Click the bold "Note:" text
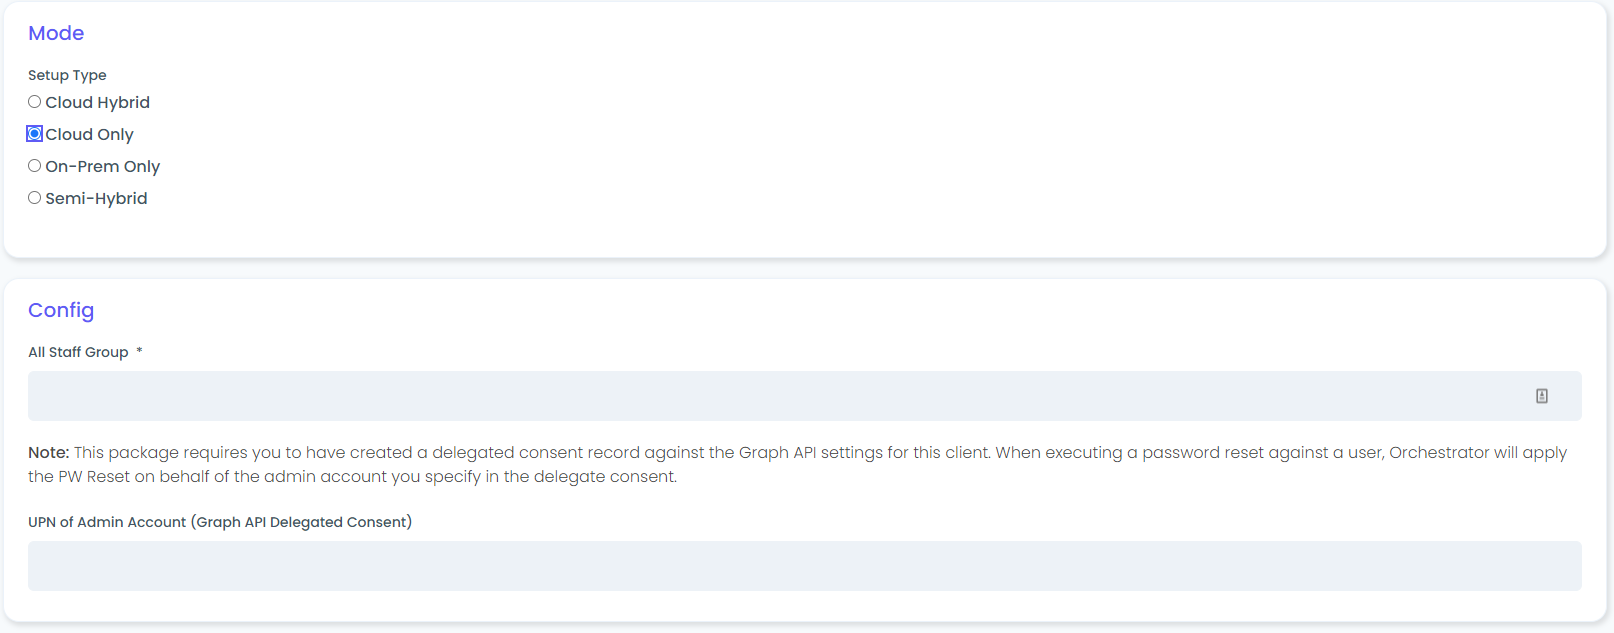Screen dimensions: 1614x633 coord(48,453)
